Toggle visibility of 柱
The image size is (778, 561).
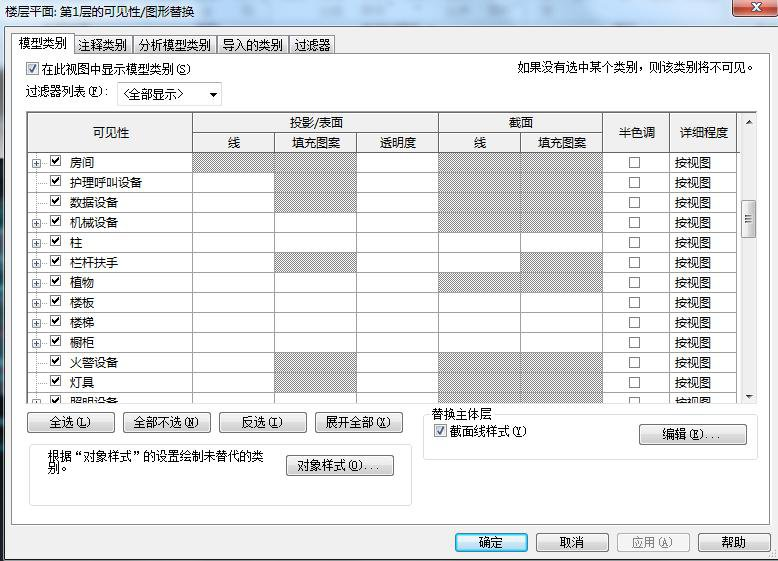pyautogui.click(x=56, y=241)
